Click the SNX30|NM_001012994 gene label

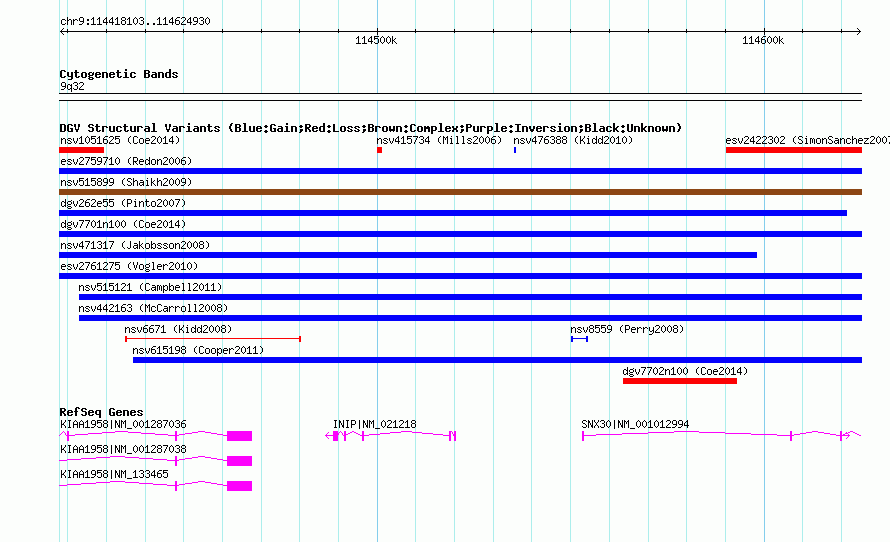click(635, 424)
